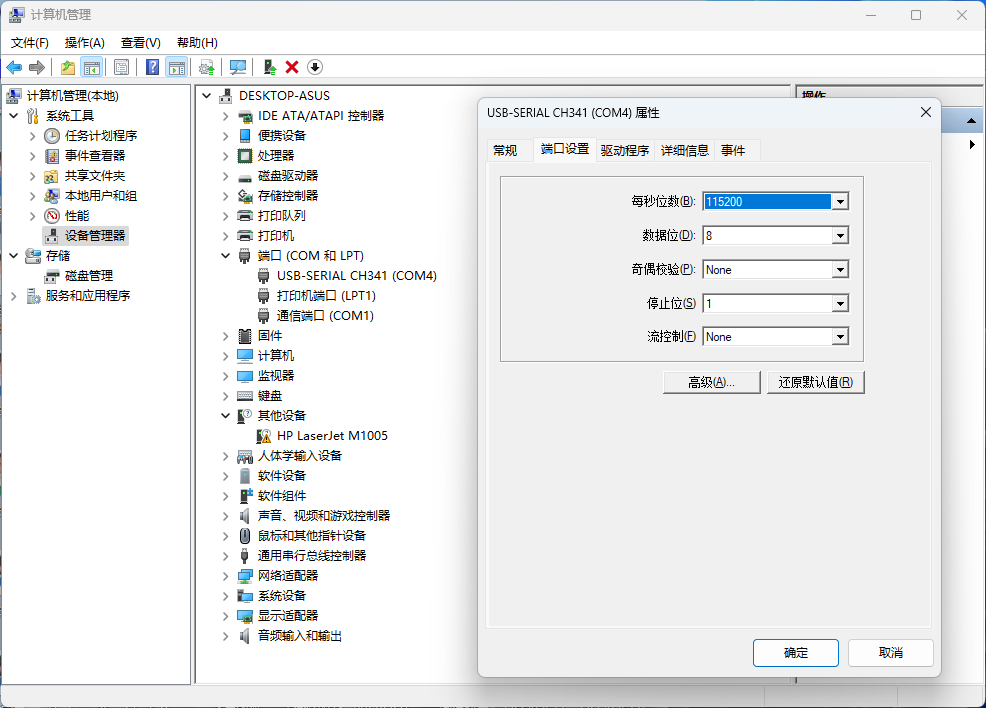Switch to the 端口设置 tab
986x708 pixels.
tap(565, 150)
